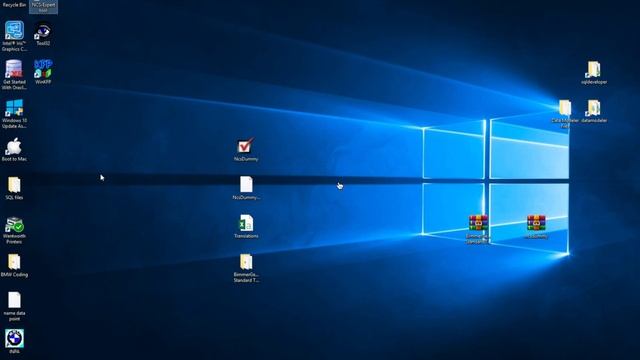This screenshot has height=360, width=640.
Task: Open the Data Modeler Files folder
Action: [x=565, y=113]
